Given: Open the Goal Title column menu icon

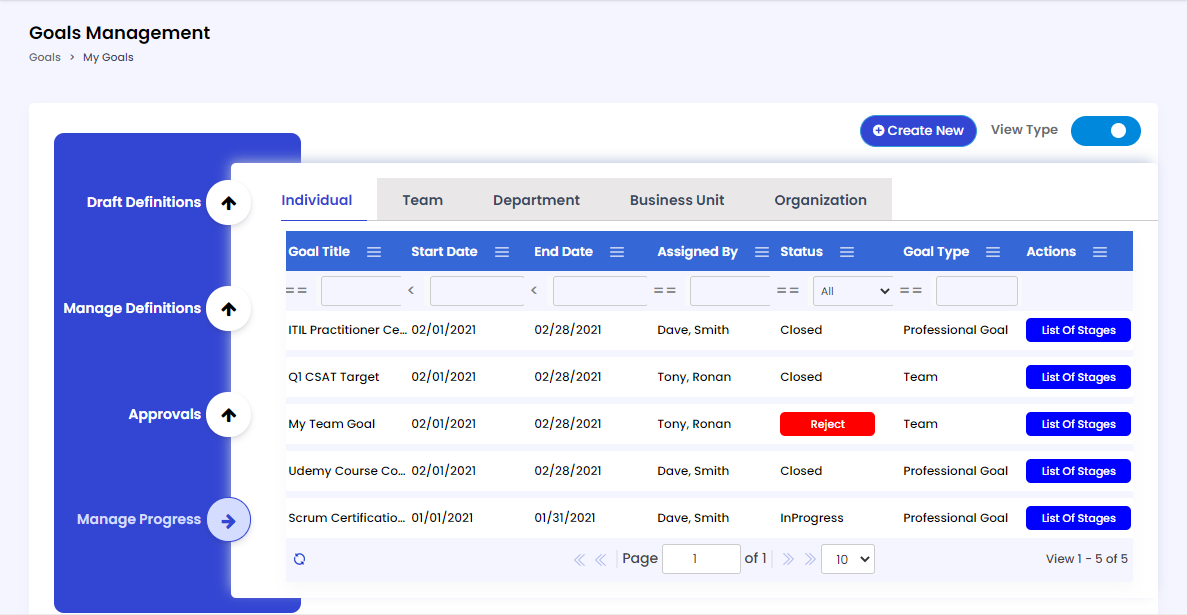Looking at the screenshot, I should tap(374, 252).
